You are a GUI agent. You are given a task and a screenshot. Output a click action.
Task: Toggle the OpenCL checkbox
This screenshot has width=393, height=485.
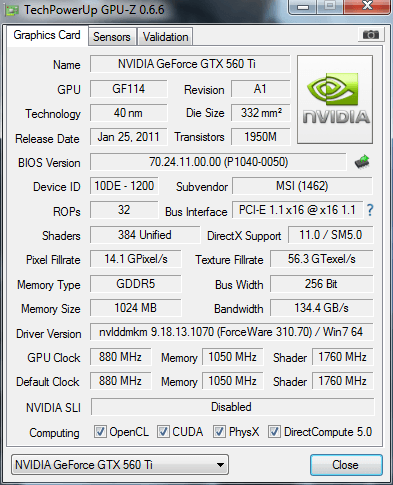100,431
